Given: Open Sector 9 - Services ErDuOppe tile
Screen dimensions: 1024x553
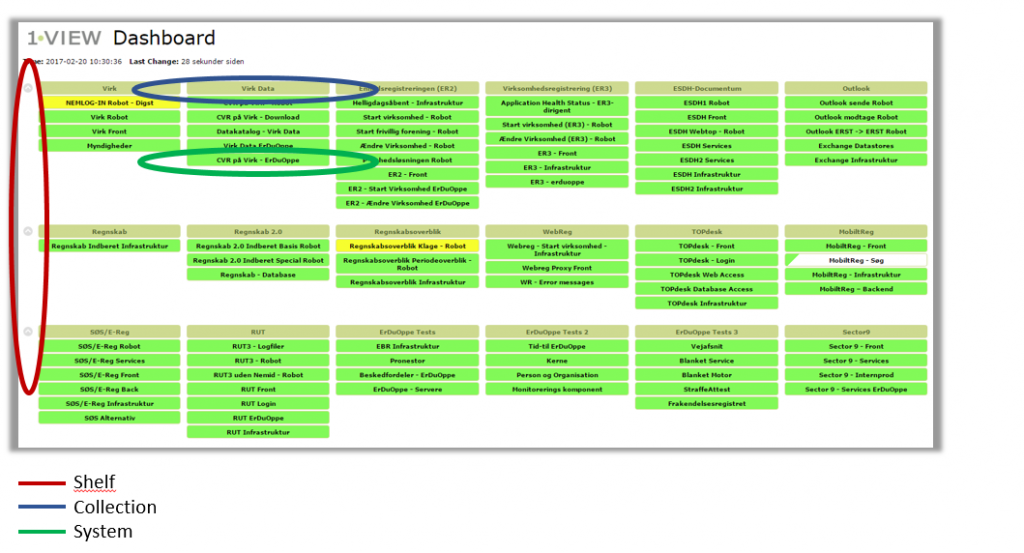Looking at the screenshot, I should (856, 389).
